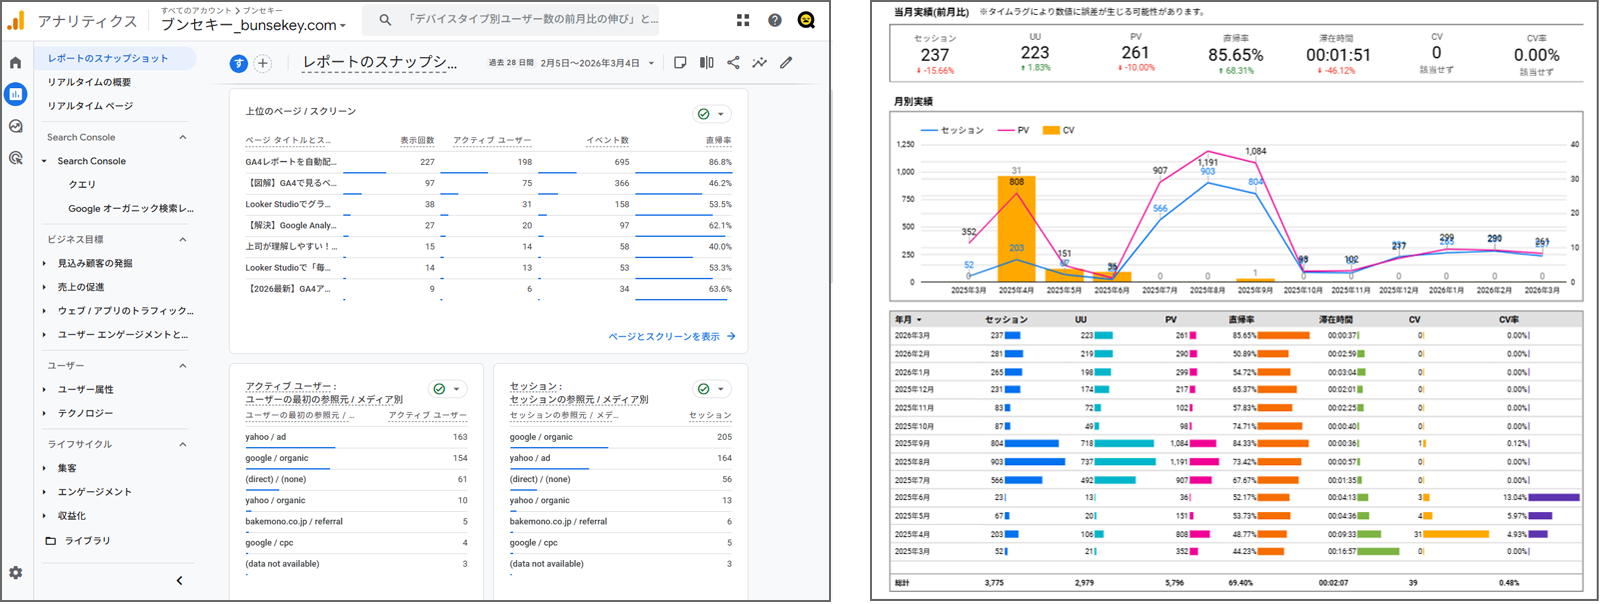Open the Advertising sidebar icon

(16, 158)
